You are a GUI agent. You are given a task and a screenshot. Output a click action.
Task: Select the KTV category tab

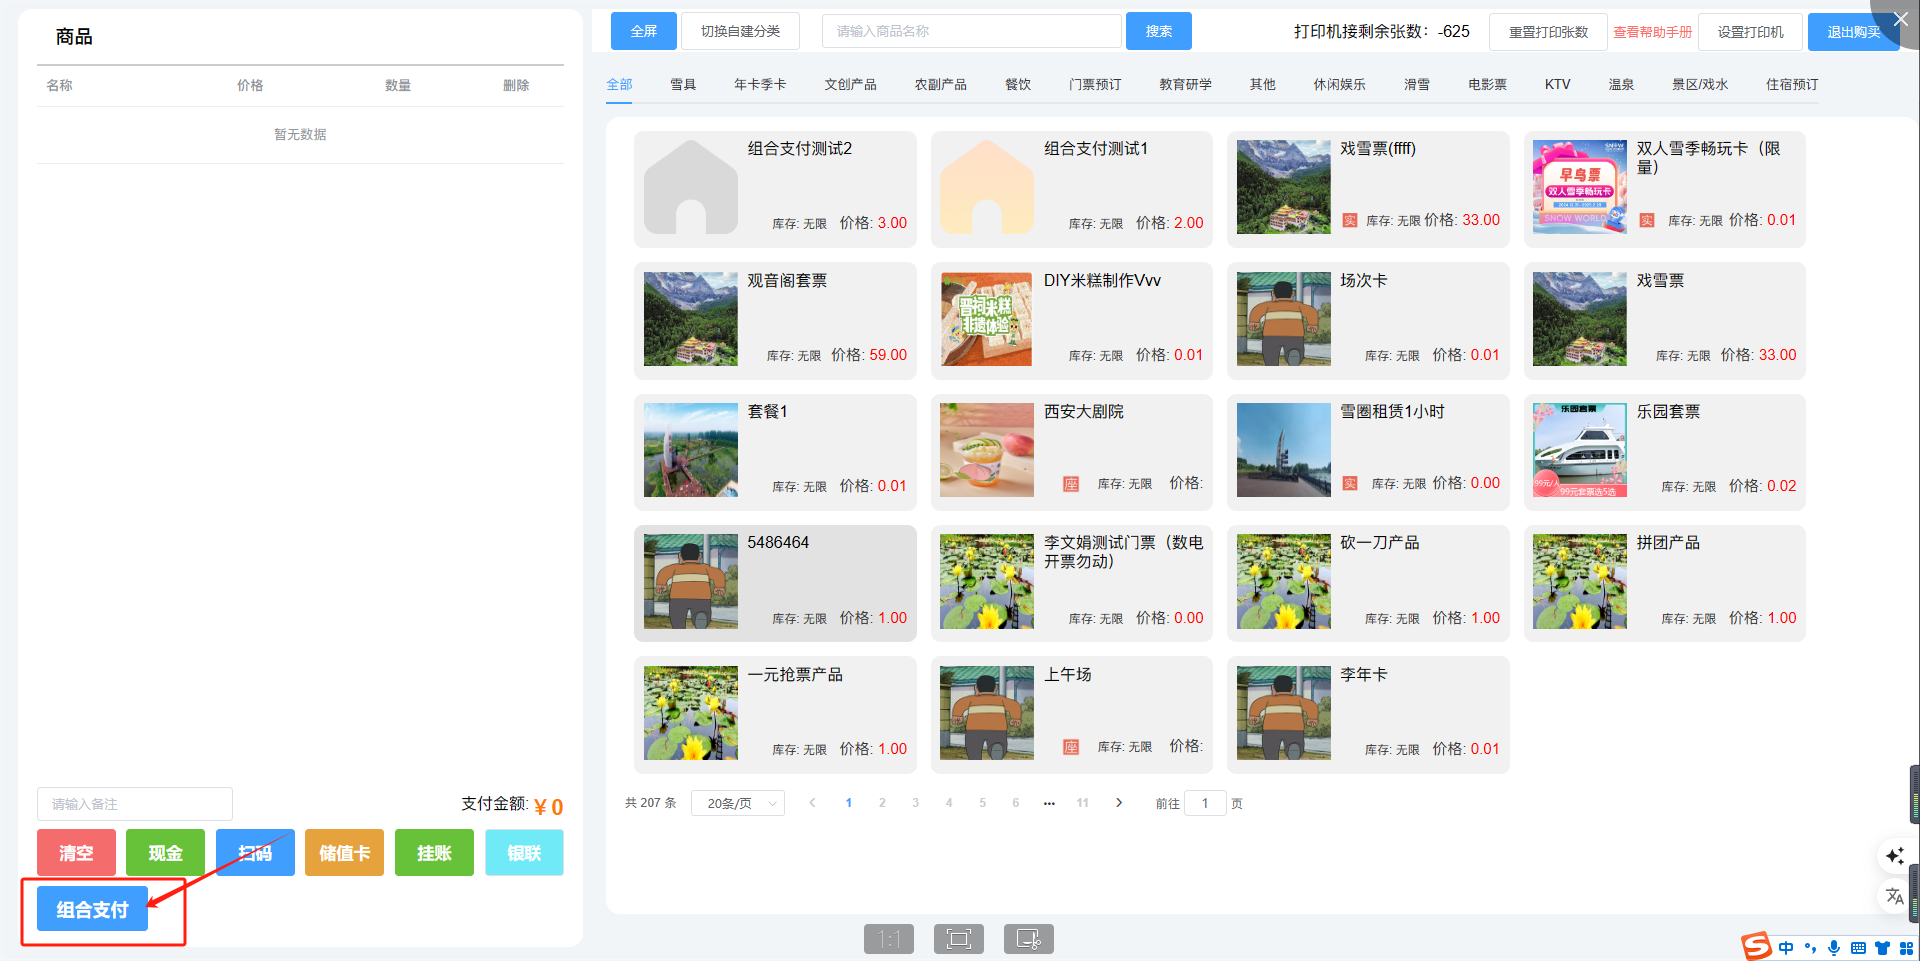pyautogui.click(x=1557, y=85)
